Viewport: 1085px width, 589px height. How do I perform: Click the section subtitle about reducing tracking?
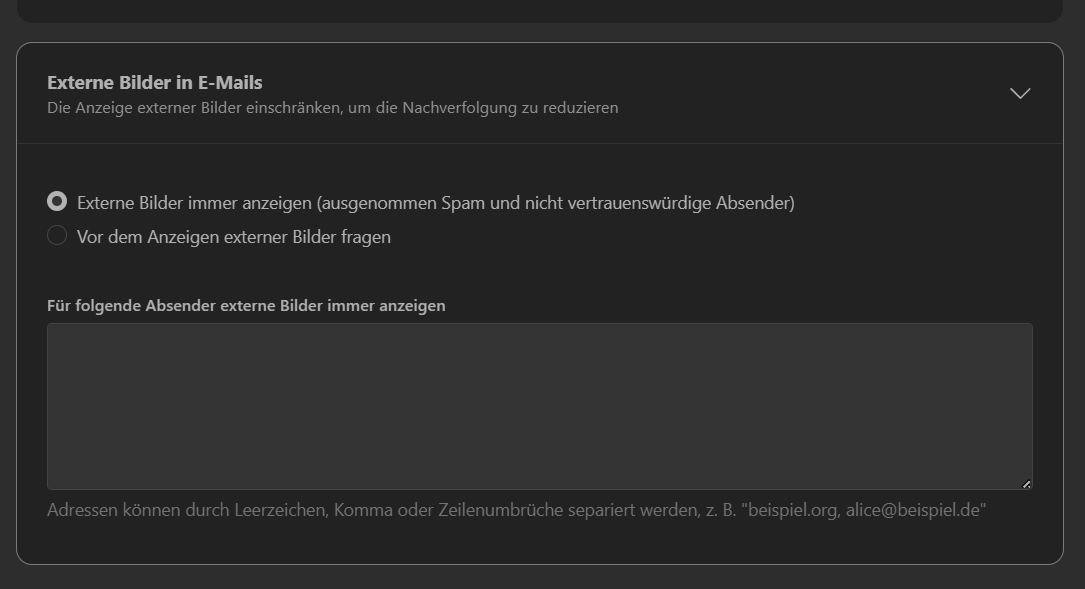pyautogui.click(x=332, y=108)
